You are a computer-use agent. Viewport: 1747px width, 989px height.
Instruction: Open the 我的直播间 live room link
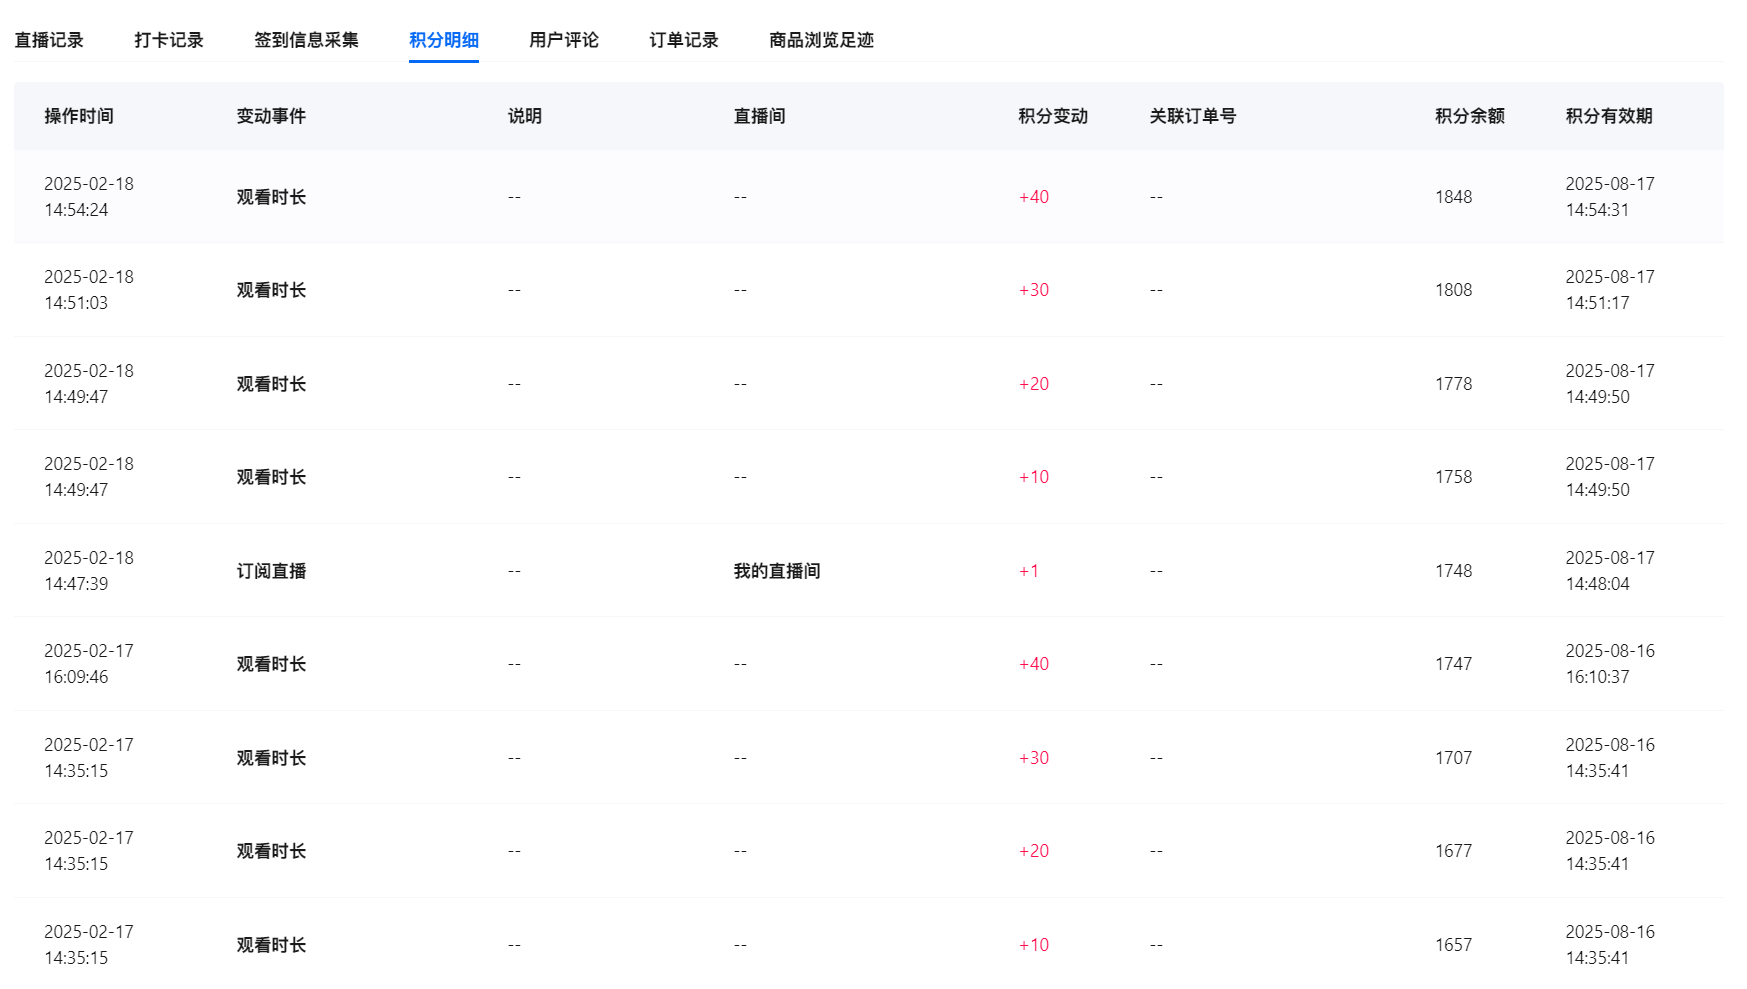[x=777, y=571]
